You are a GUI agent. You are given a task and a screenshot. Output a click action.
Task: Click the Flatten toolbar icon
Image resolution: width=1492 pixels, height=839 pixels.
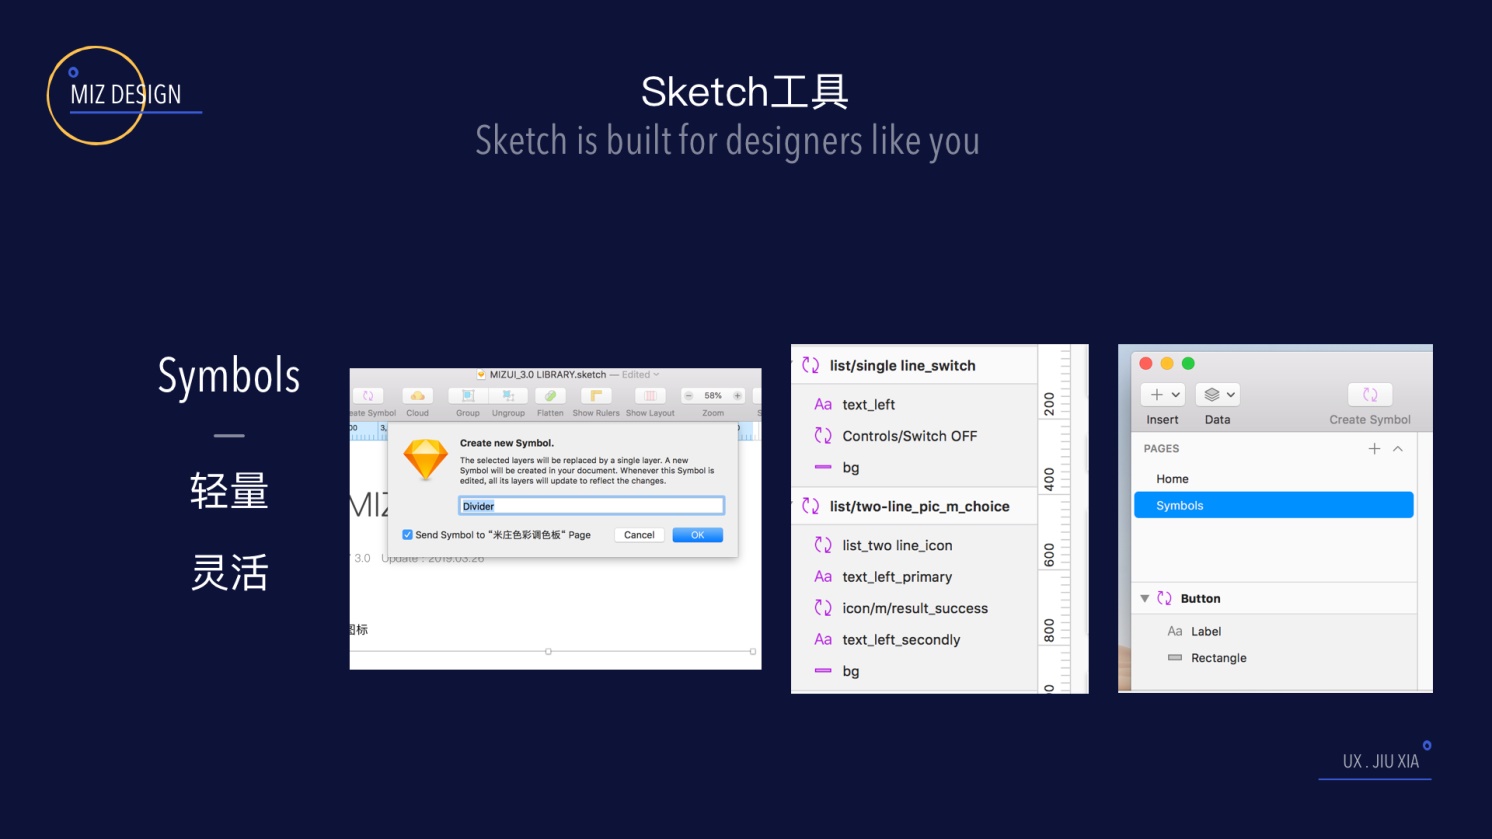[550, 396]
